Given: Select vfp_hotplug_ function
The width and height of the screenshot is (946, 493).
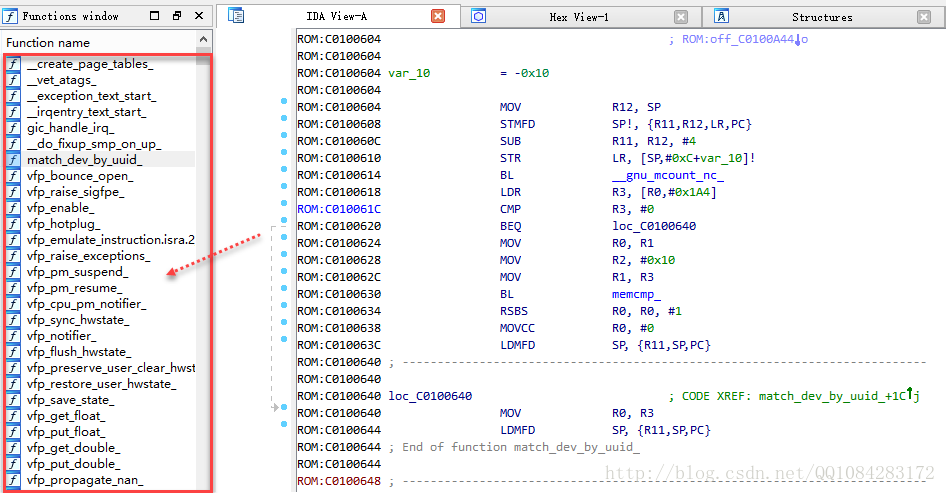Looking at the screenshot, I should coord(64,224).
